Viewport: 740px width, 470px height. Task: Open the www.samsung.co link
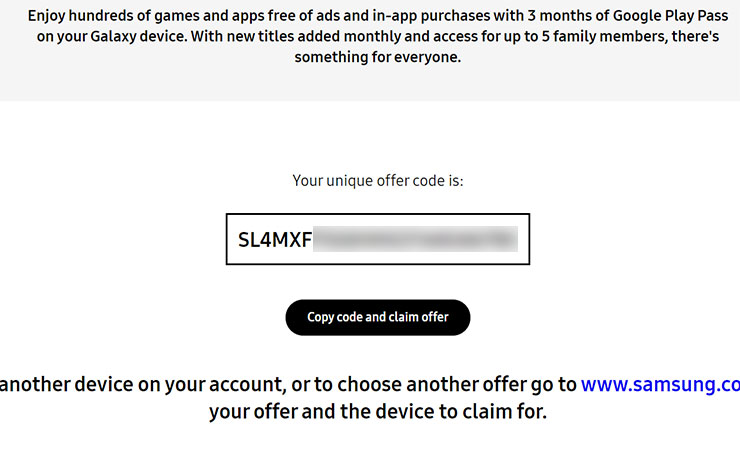[660, 384]
